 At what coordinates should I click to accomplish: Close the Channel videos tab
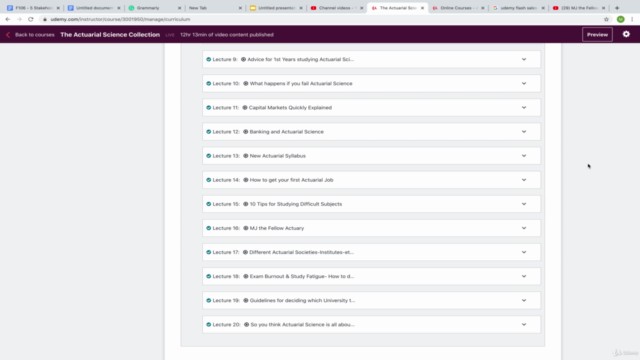(x=361, y=8)
